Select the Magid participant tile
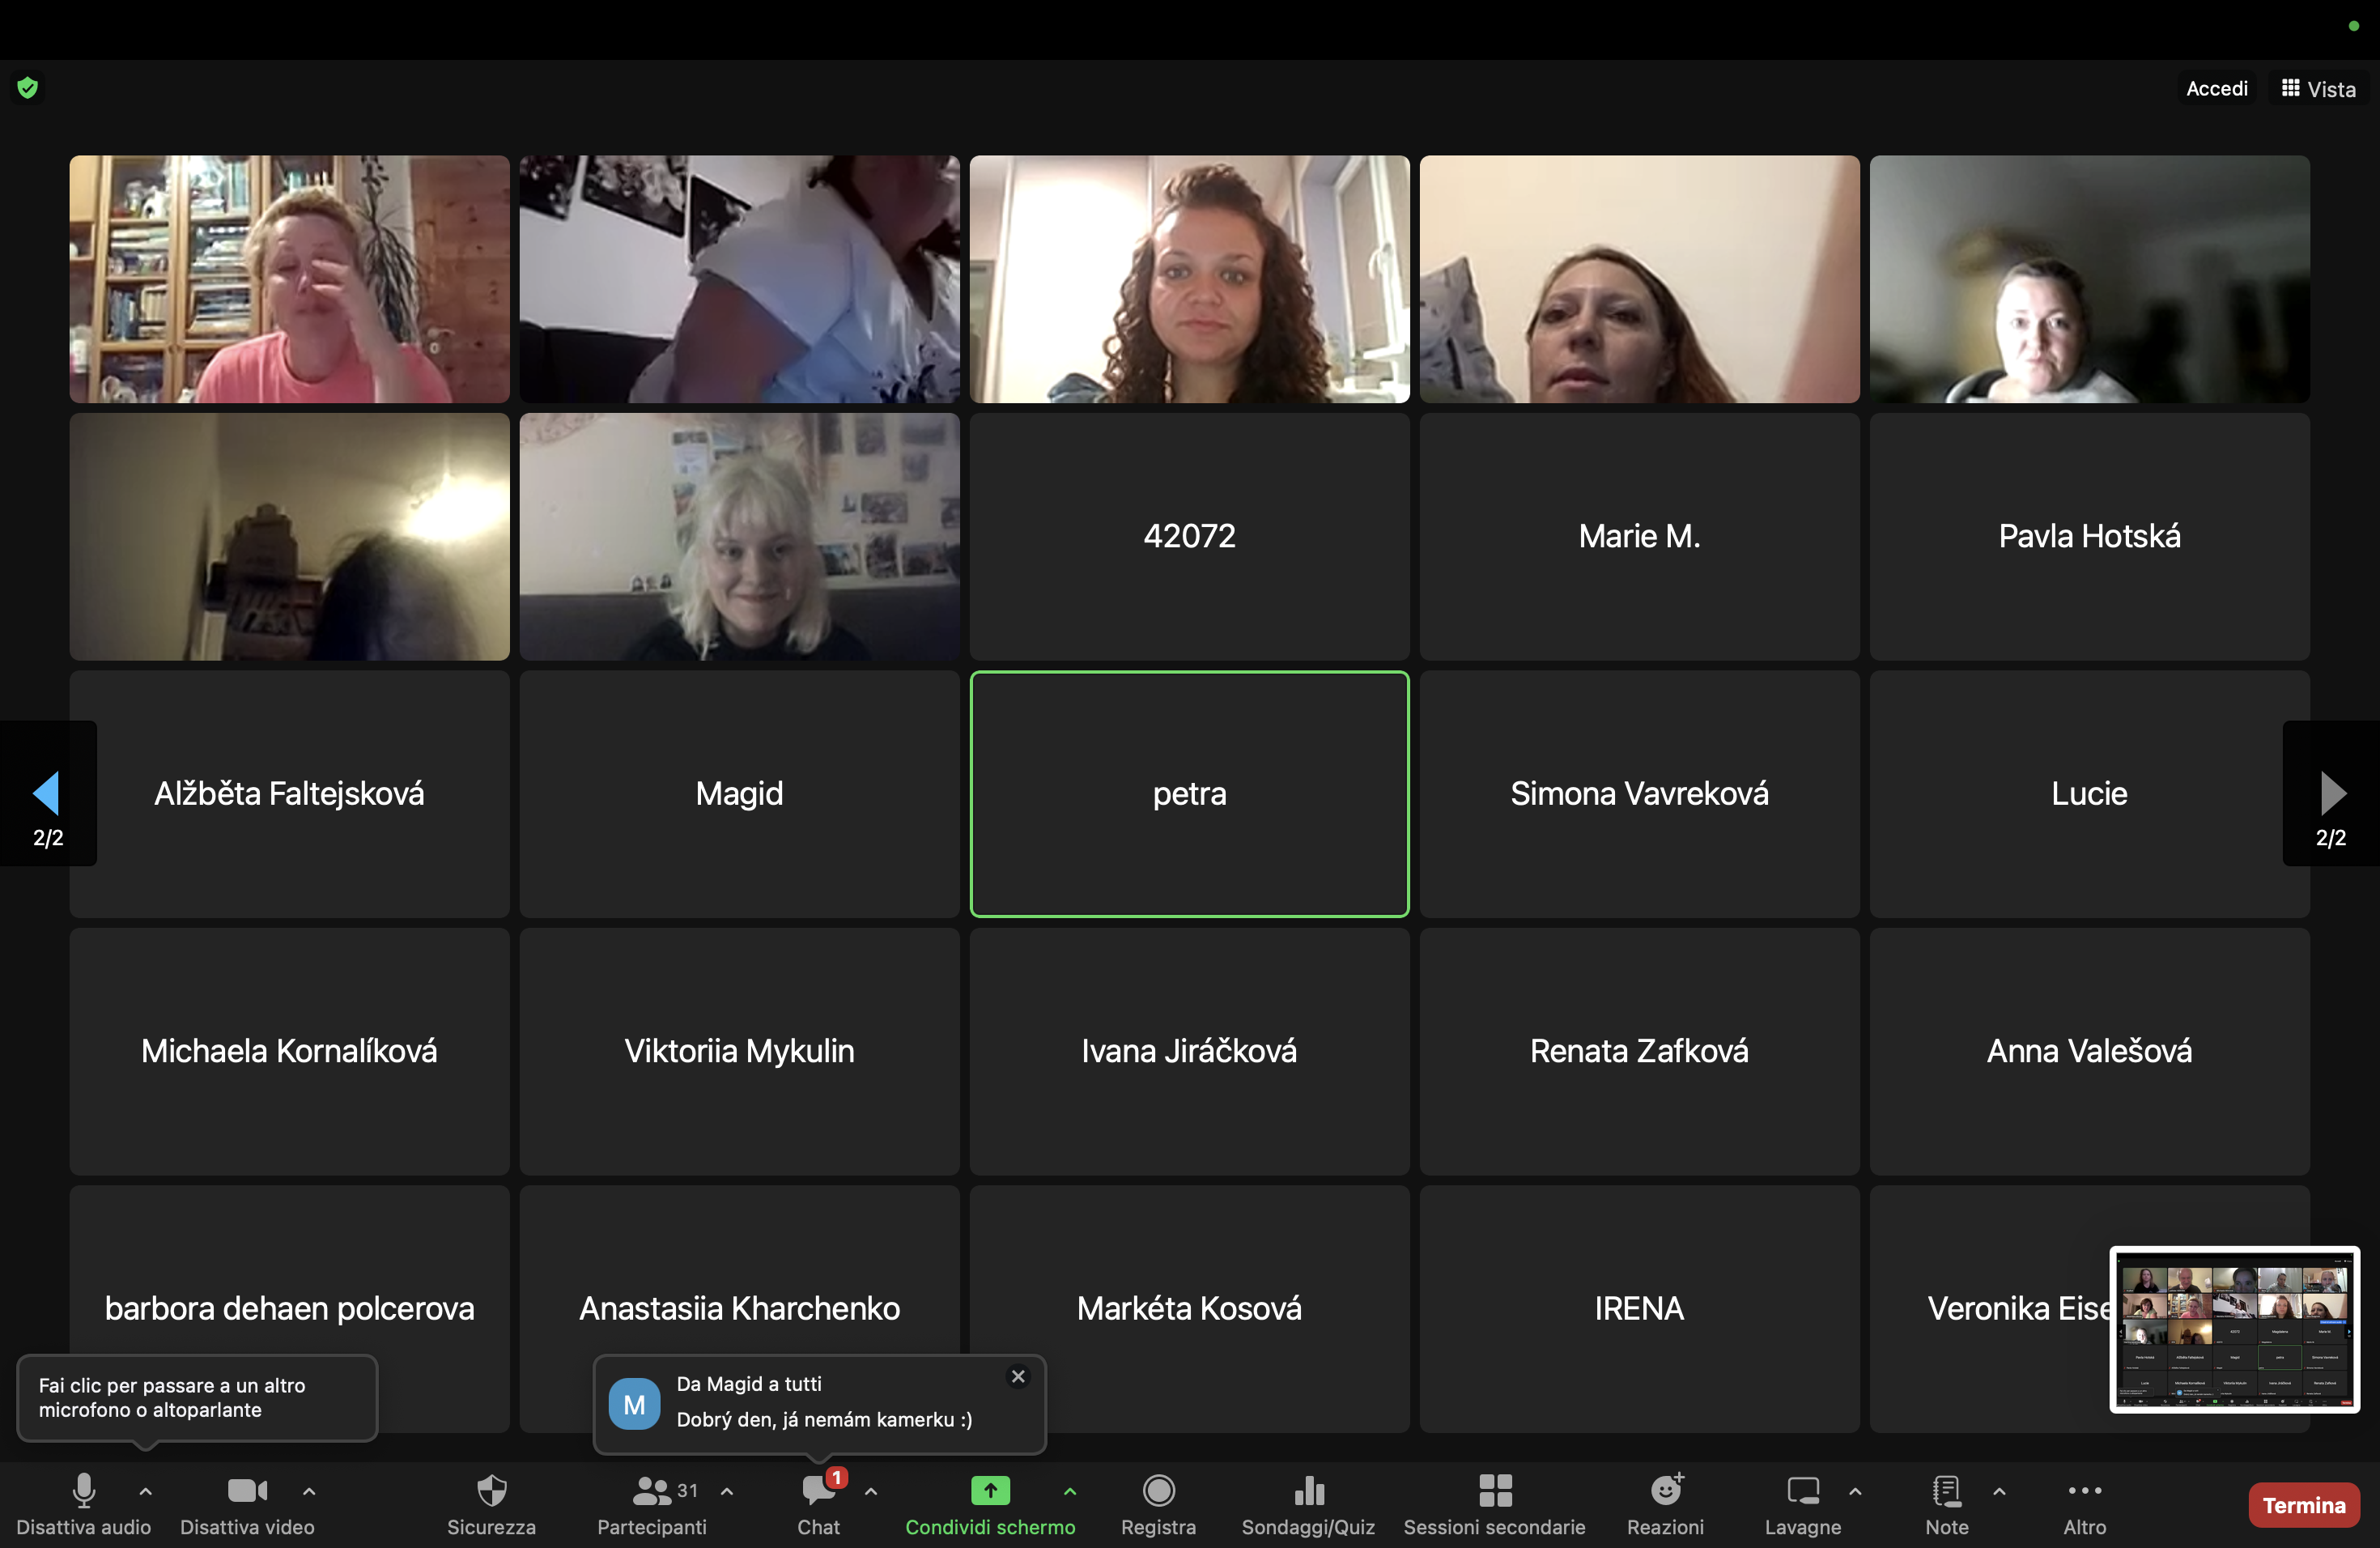This screenshot has width=2380, height=1548. coord(739,794)
